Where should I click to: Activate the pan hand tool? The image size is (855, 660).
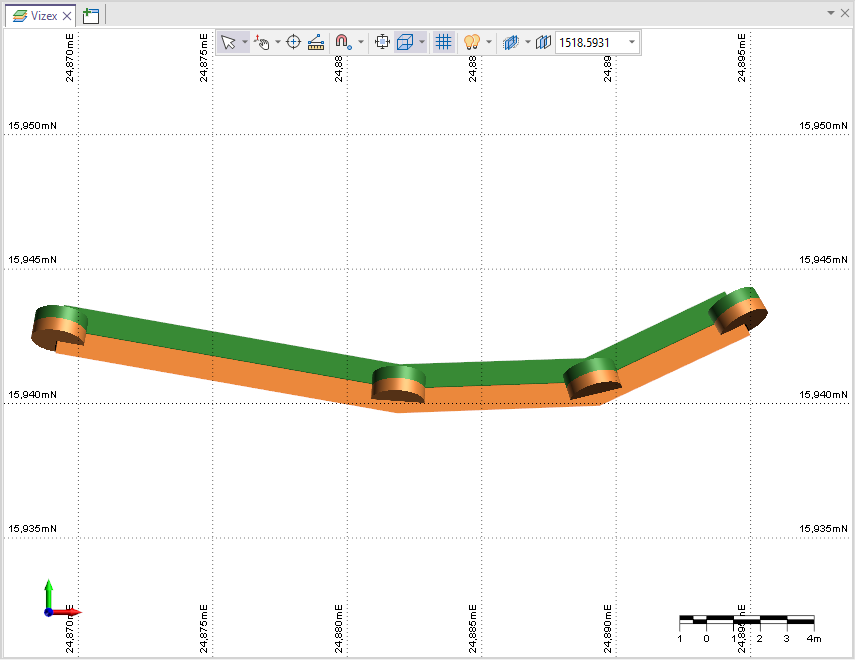click(x=262, y=42)
